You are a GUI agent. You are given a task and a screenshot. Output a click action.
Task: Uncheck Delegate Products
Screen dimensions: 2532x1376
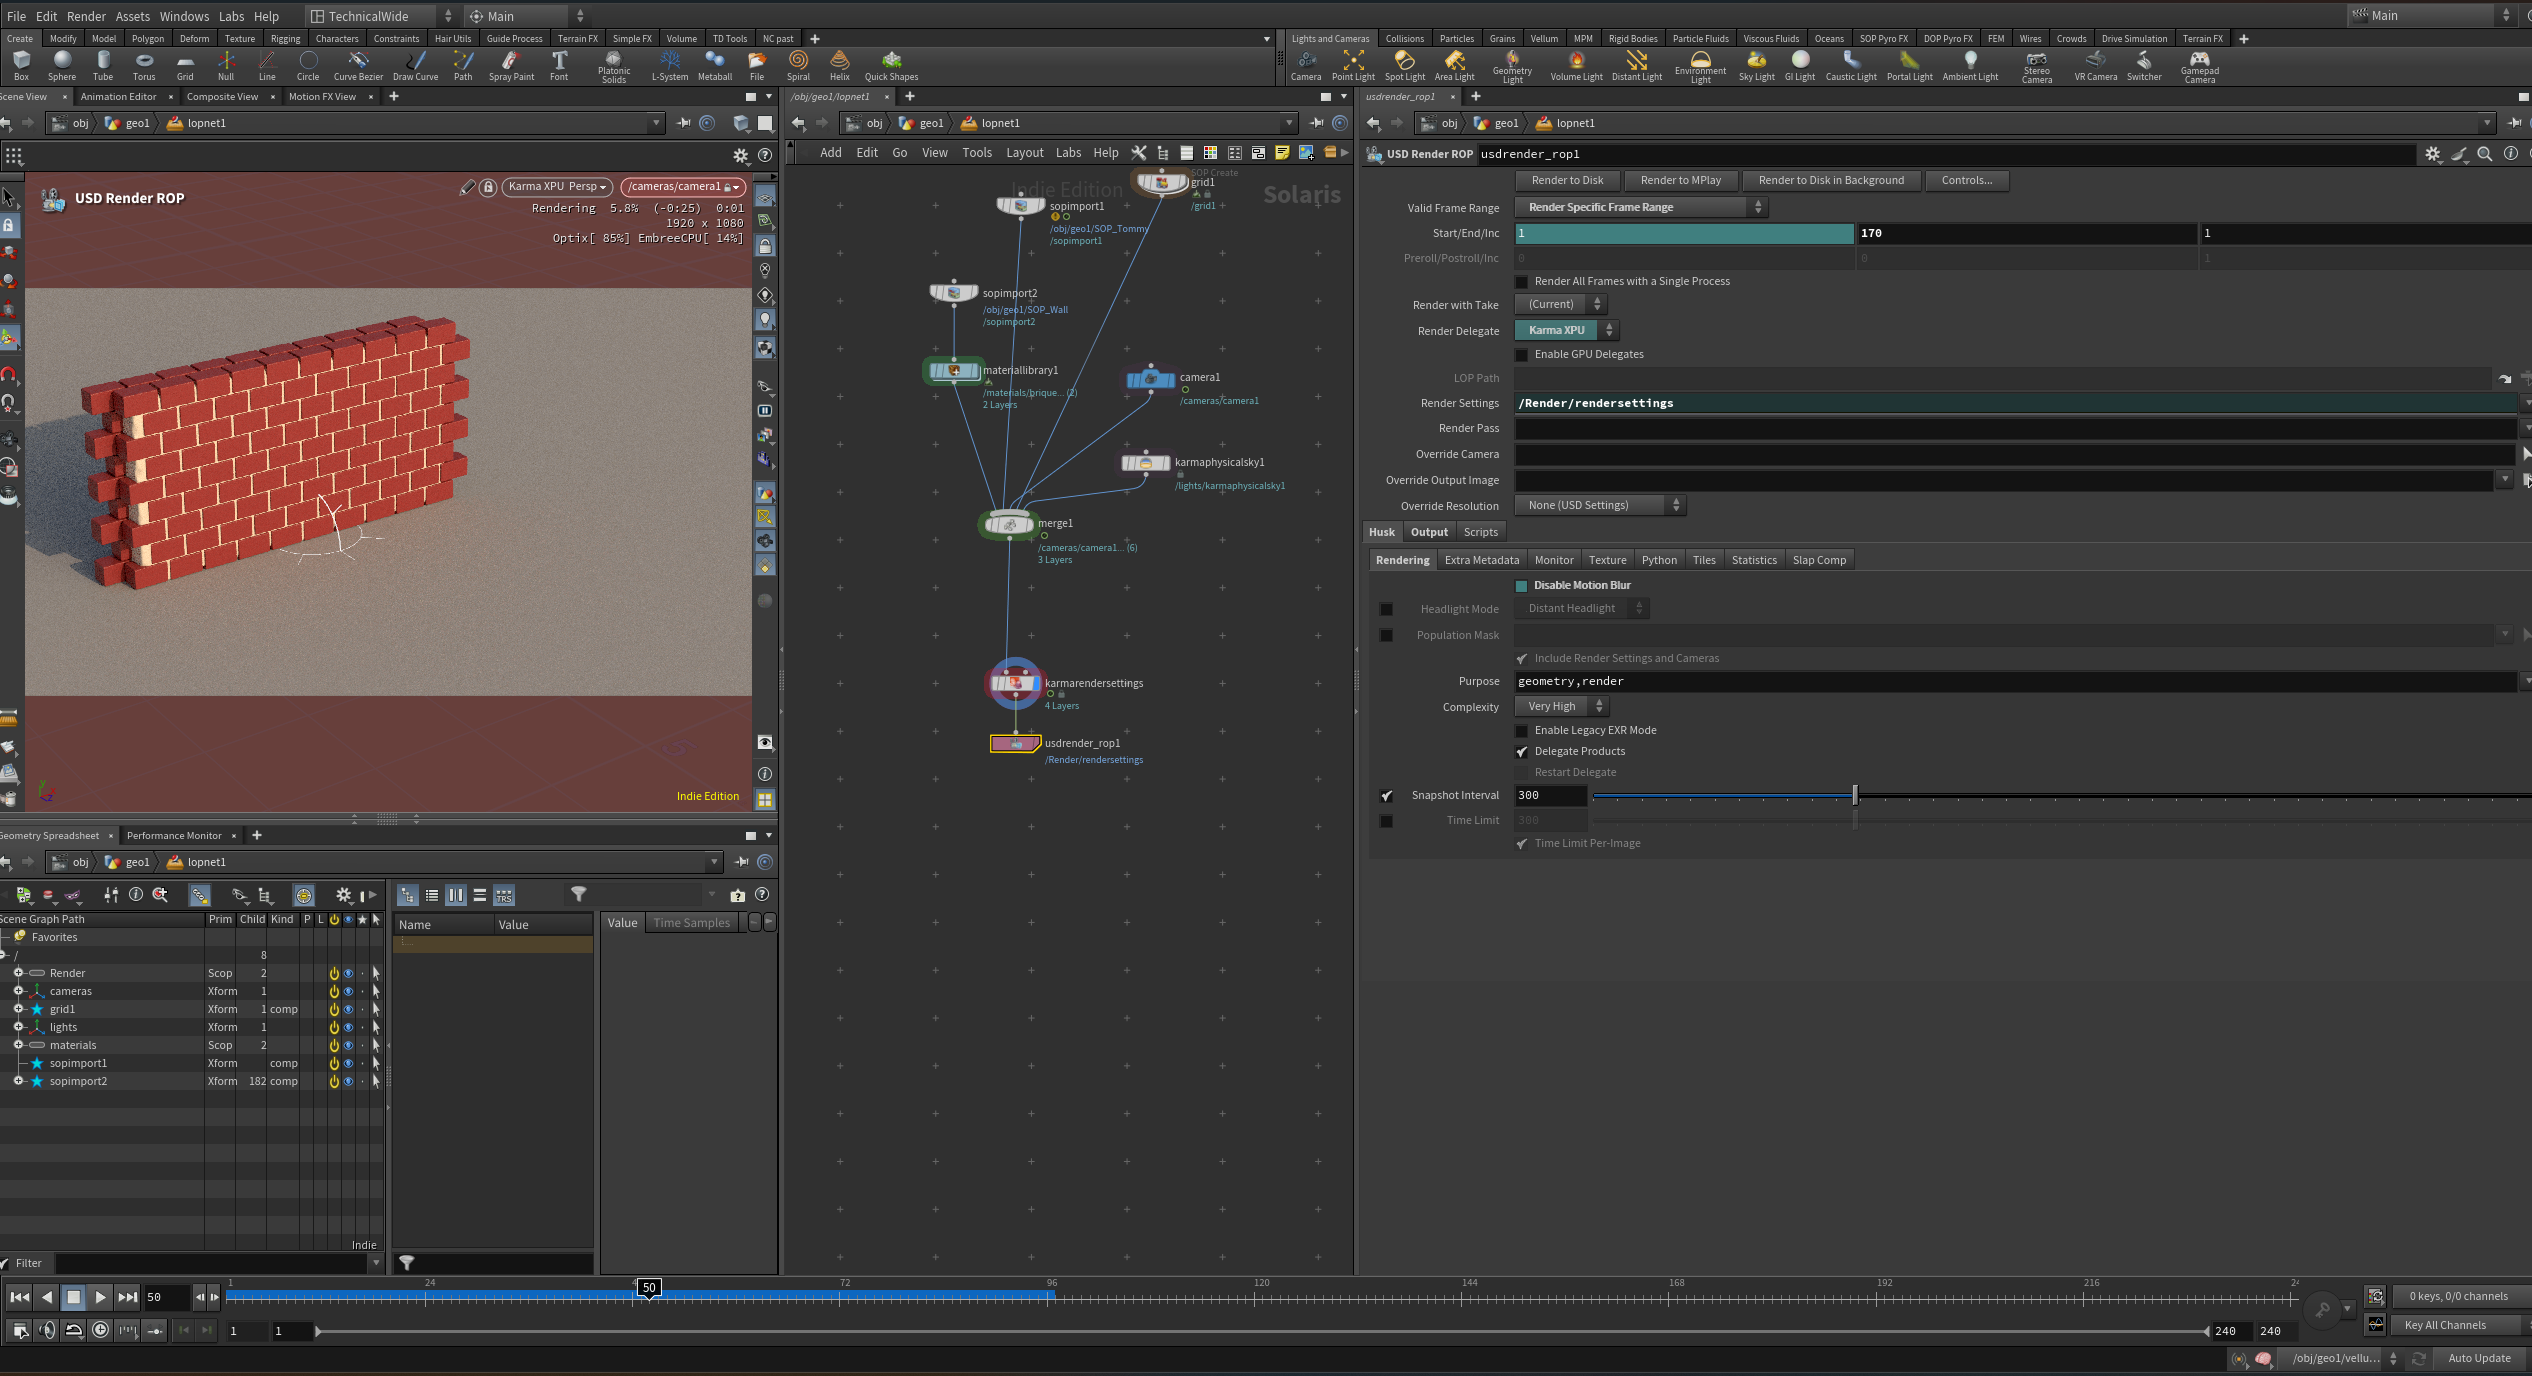pyautogui.click(x=1522, y=752)
